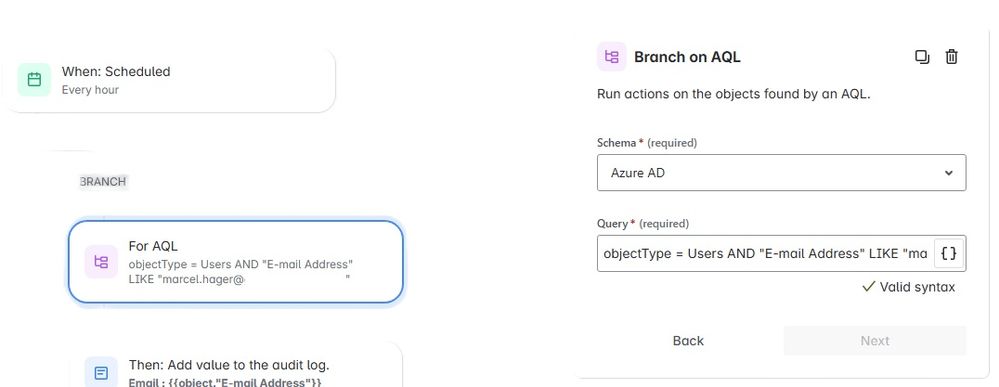Click the Query required field label
999x387 pixels.
[x=643, y=224]
